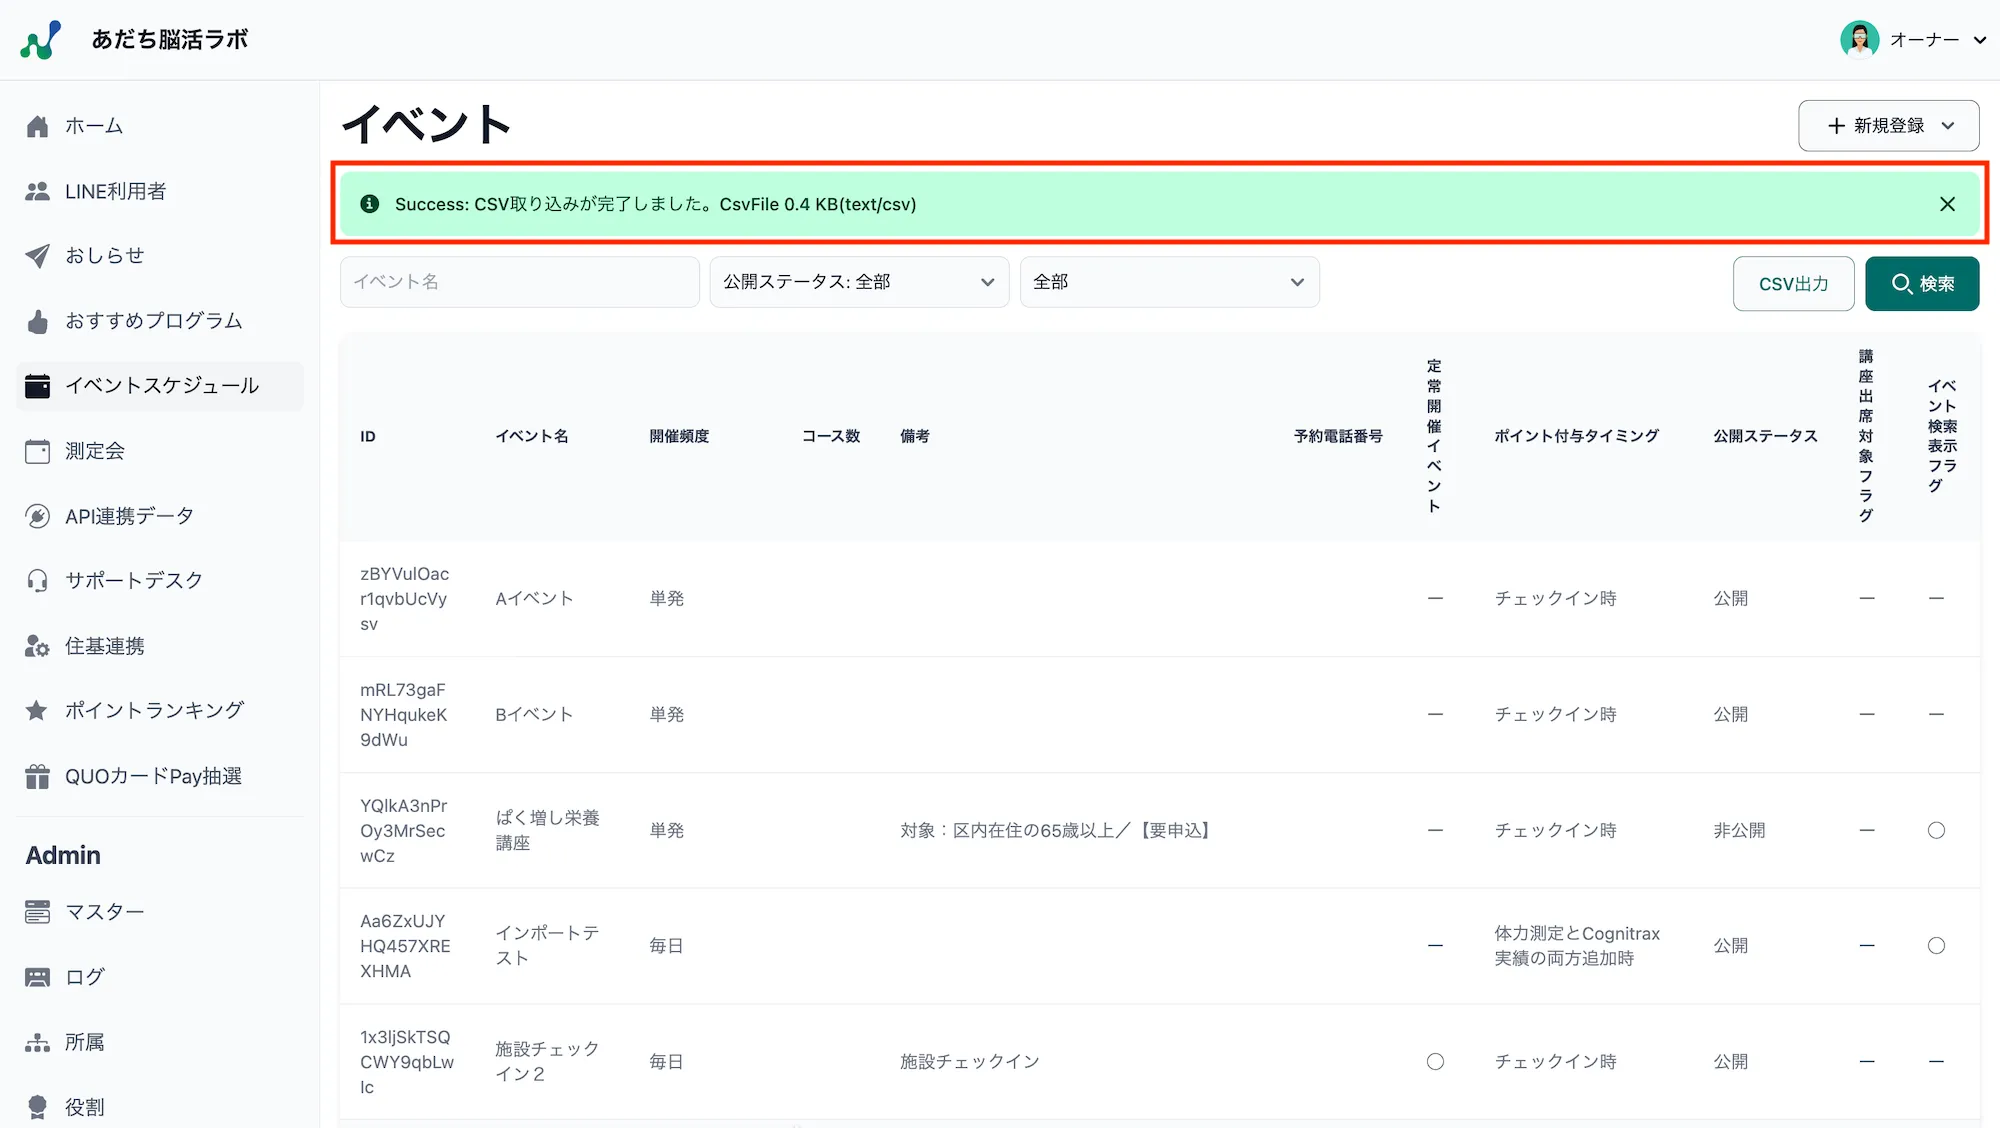Open the オーナー account menu chevron
The width and height of the screenshot is (2000, 1128).
click(1981, 40)
